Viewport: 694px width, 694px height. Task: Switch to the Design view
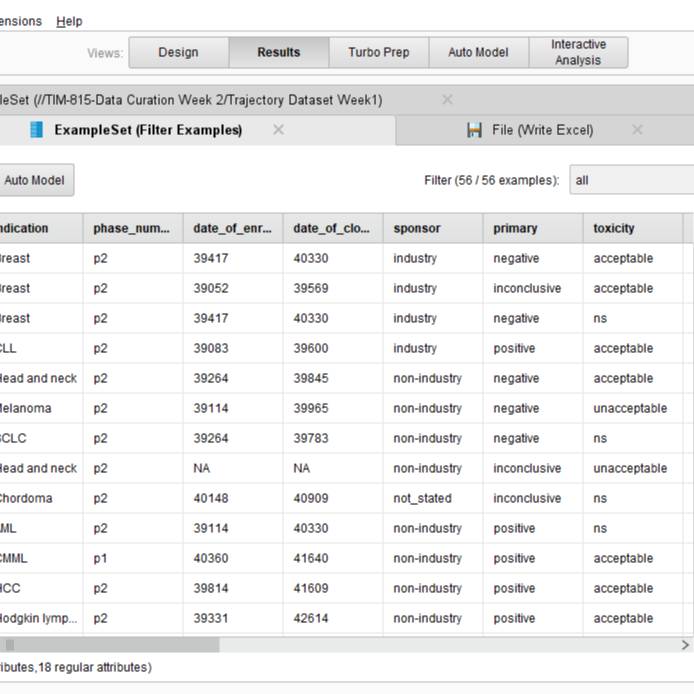click(178, 52)
